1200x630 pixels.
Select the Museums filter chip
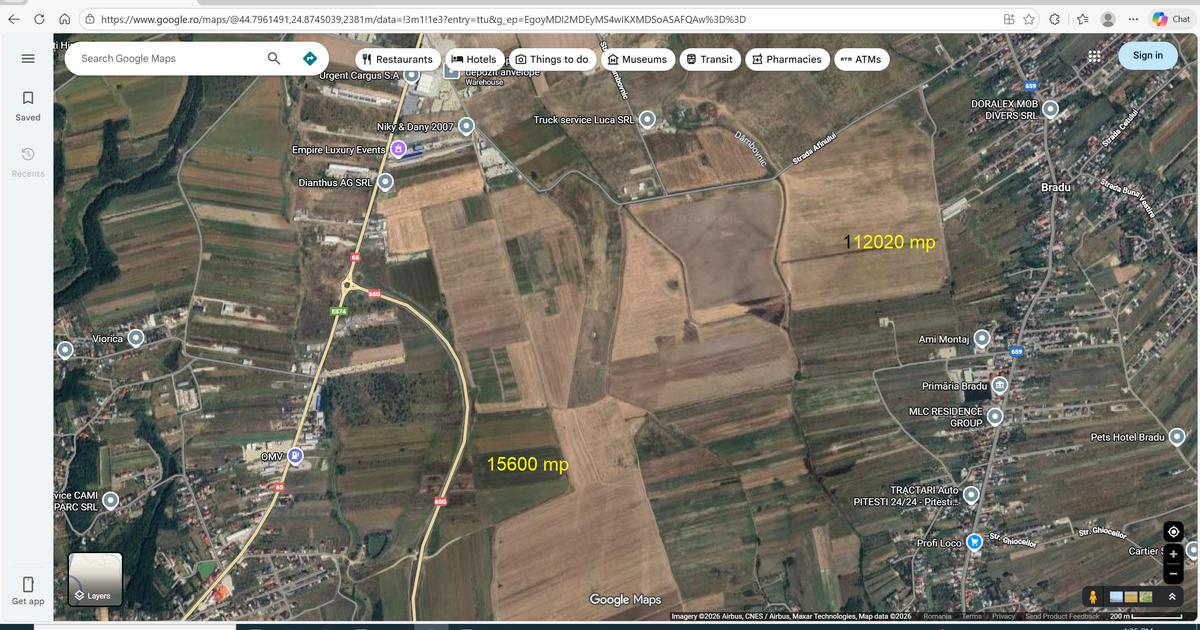click(638, 59)
